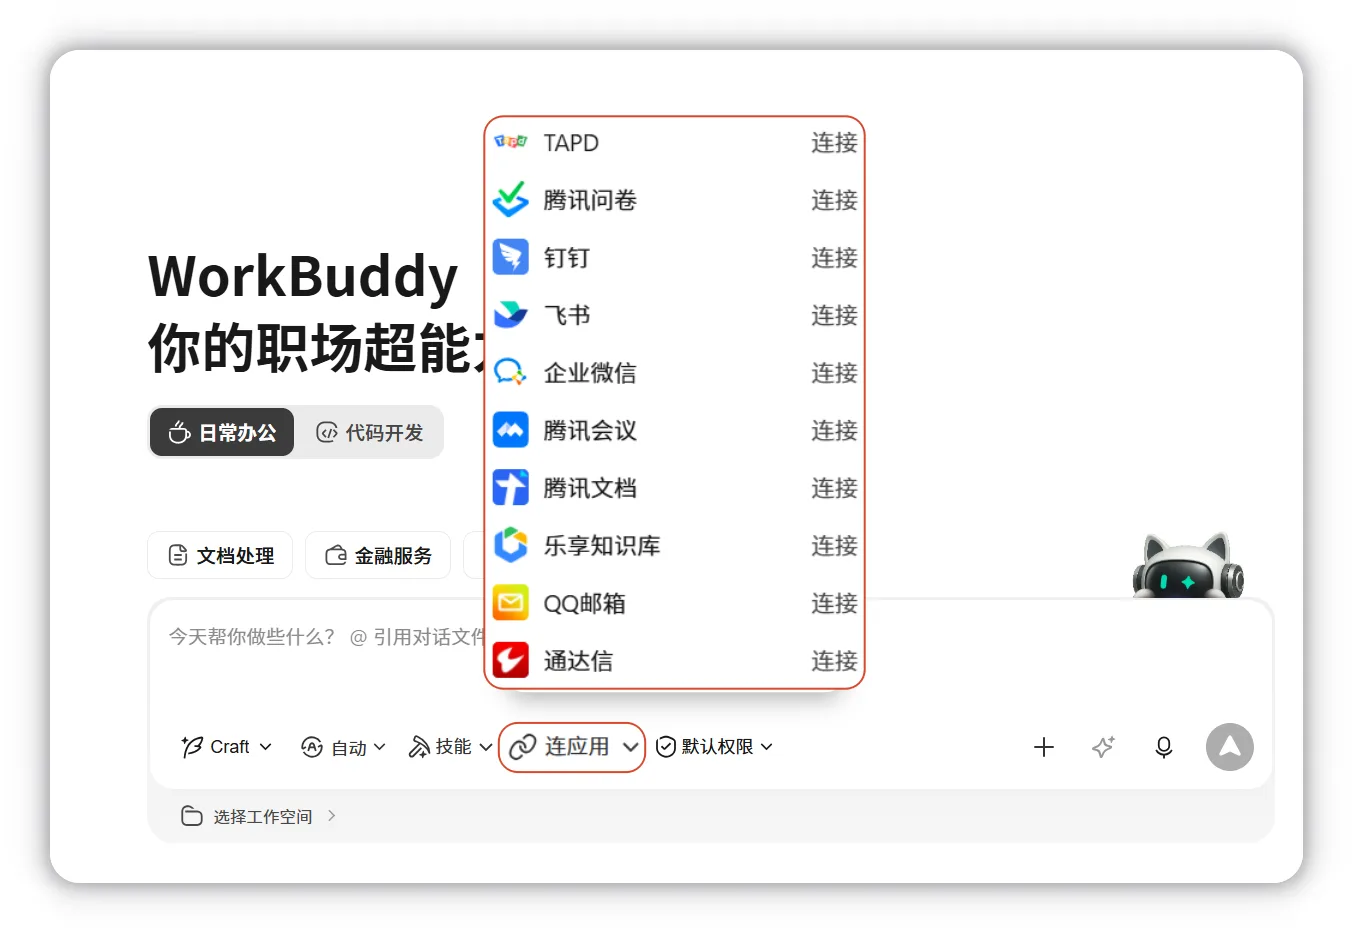Click the sparkle prompt enhance icon
This screenshot has width=1353, height=933.
(1103, 747)
